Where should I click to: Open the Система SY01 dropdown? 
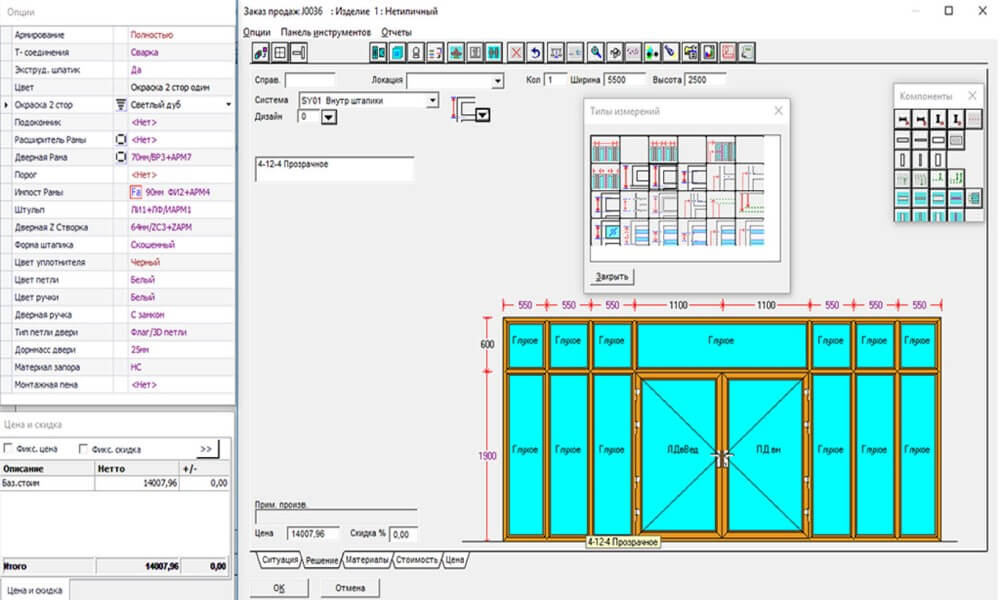pos(432,100)
